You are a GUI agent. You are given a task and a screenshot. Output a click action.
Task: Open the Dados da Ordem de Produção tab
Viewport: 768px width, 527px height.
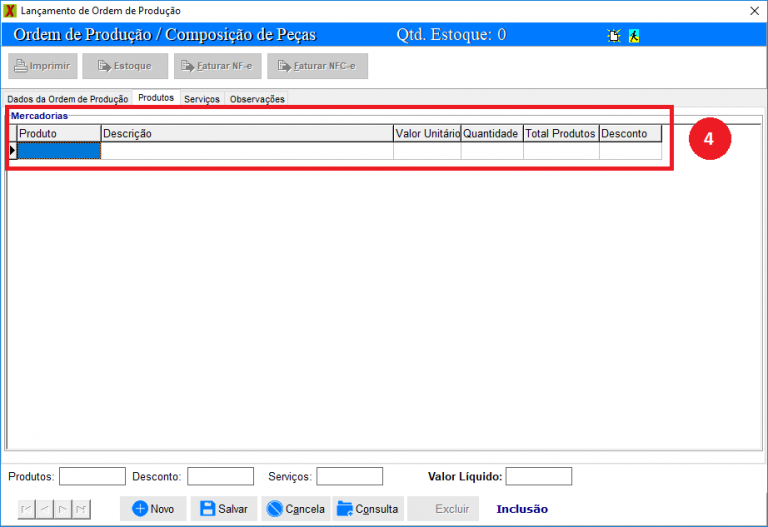(67, 99)
